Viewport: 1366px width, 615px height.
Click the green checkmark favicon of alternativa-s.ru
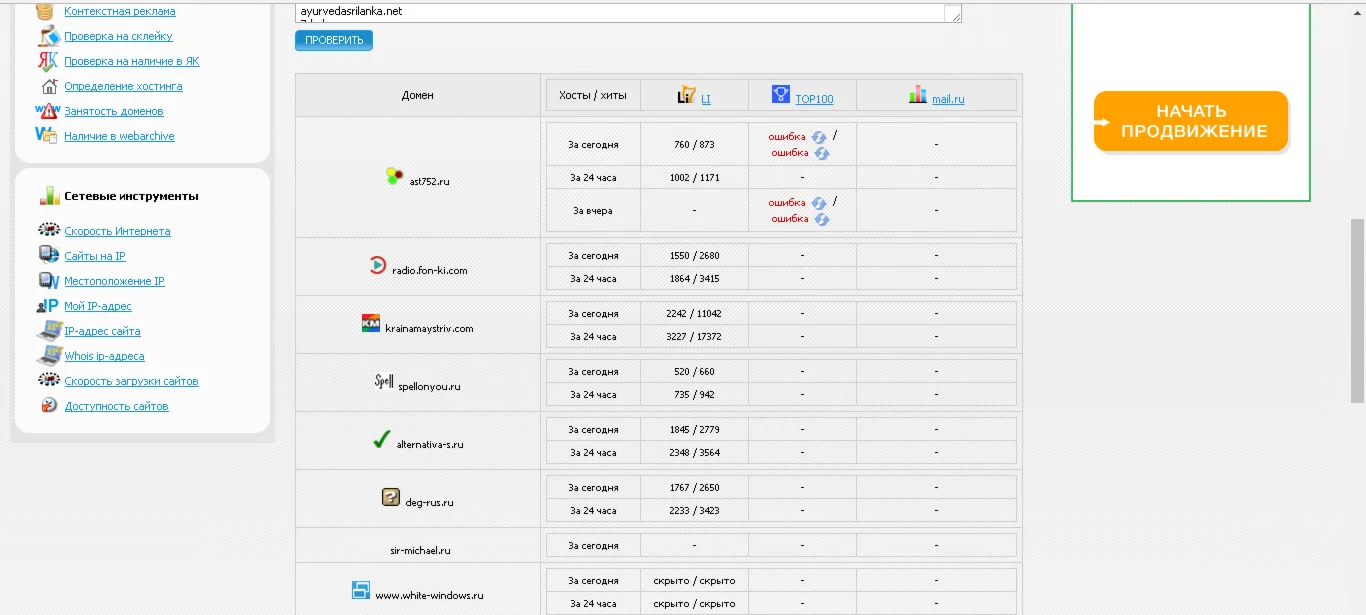pyautogui.click(x=381, y=439)
